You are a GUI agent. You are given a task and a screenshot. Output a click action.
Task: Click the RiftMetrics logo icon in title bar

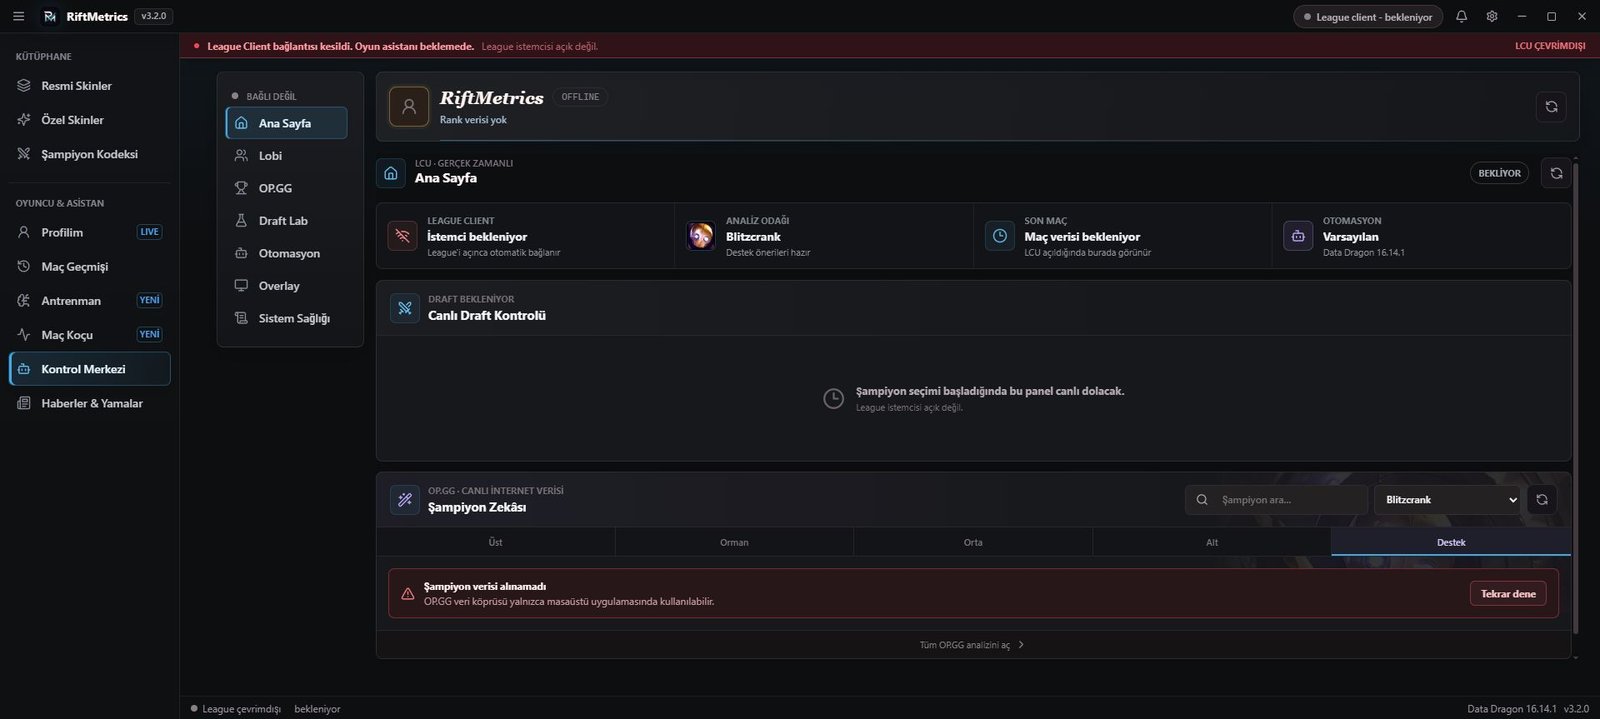pyautogui.click(x=50, y=16)
